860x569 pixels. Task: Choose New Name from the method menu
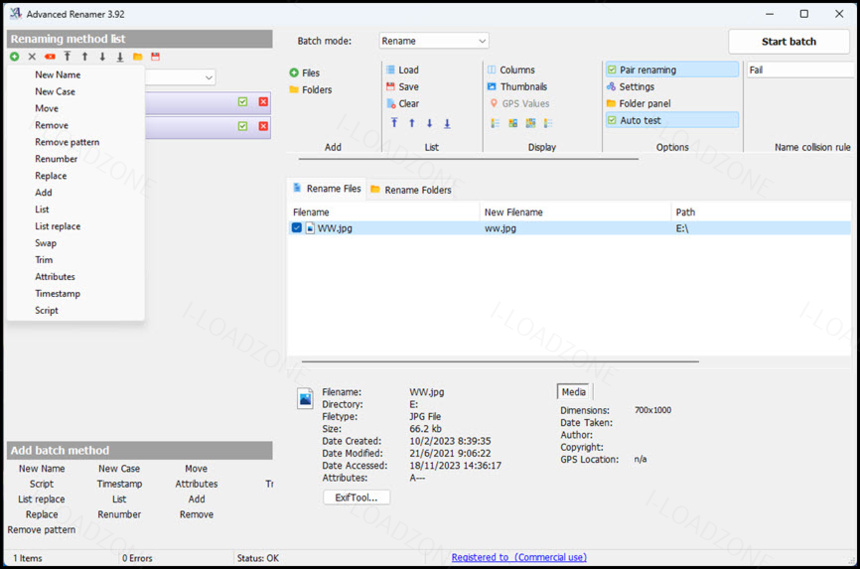58,75
